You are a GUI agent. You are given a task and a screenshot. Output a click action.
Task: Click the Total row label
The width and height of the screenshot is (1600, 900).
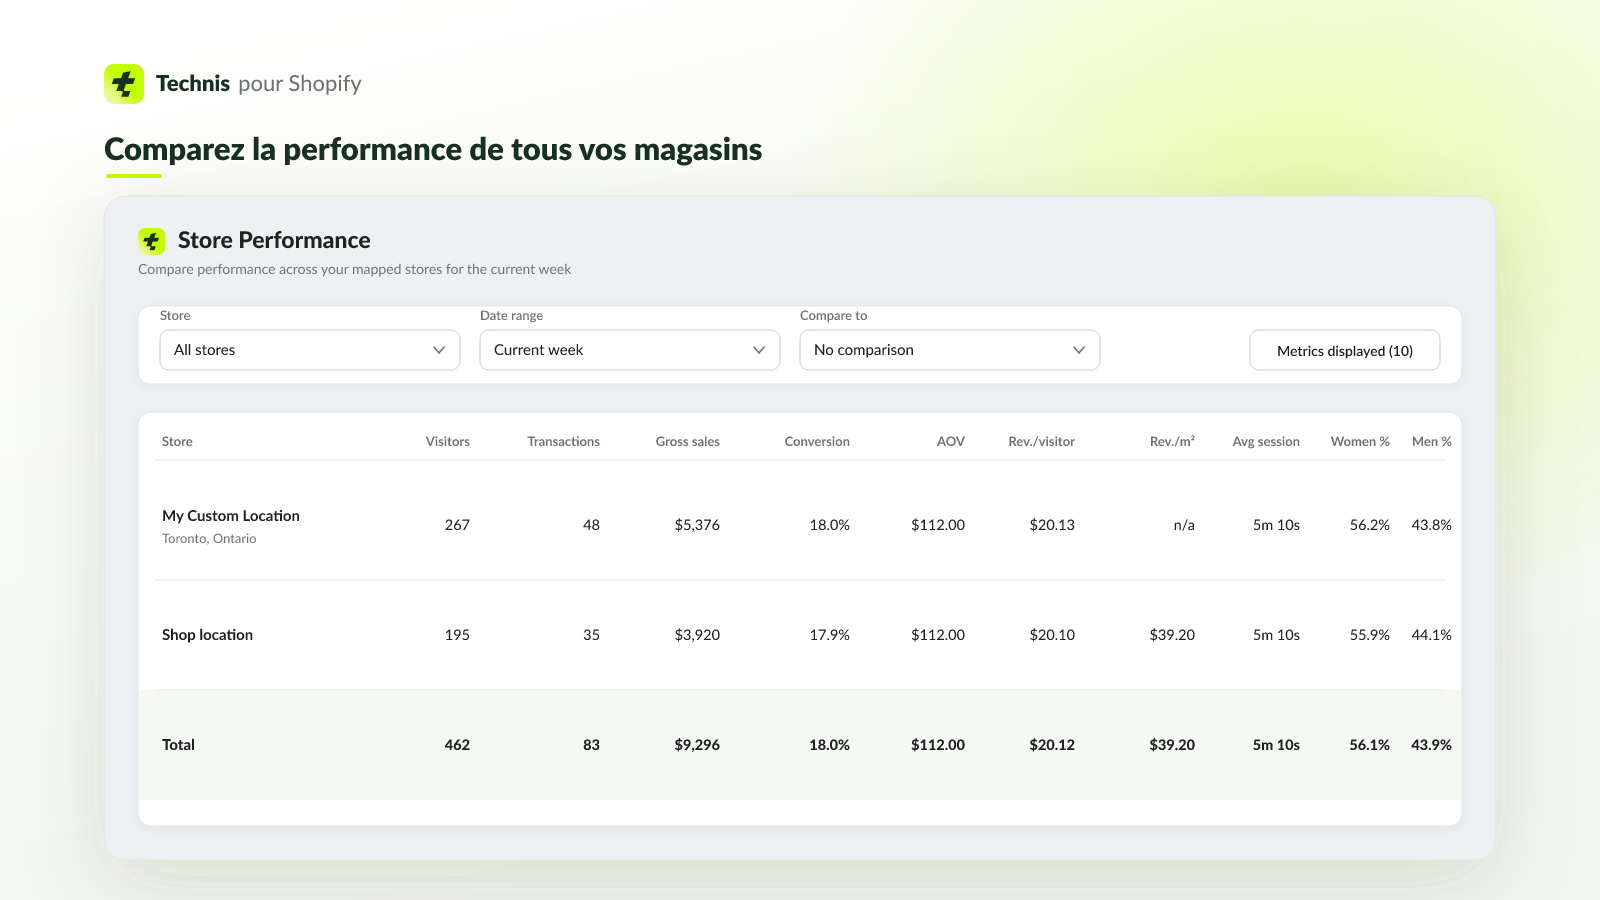(178, 745)
